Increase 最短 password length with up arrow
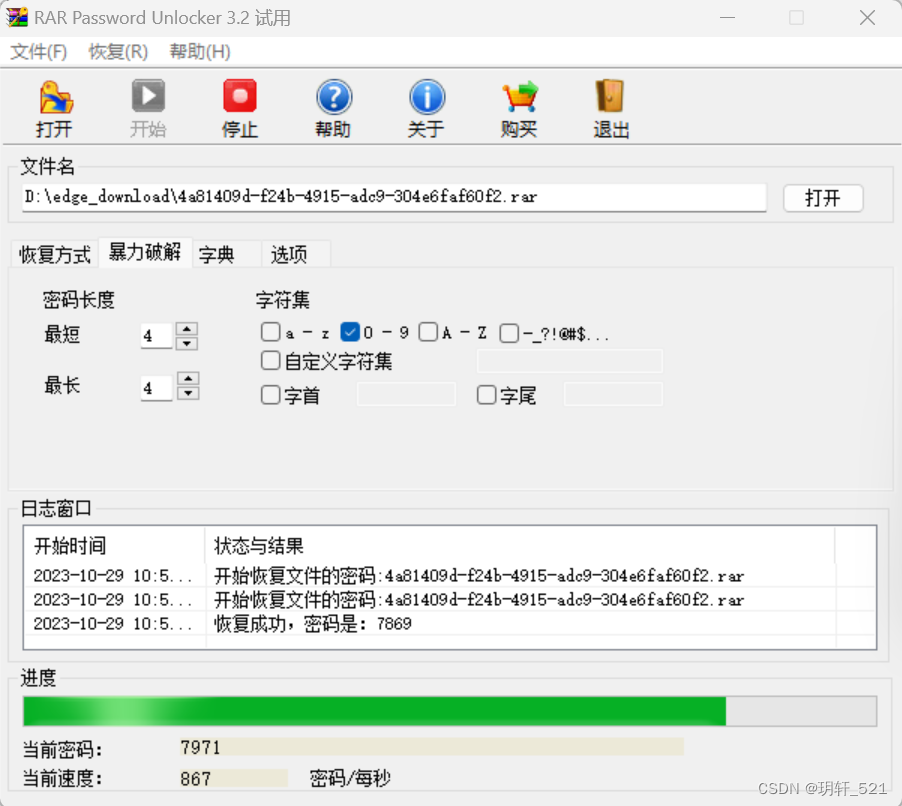 [187, 328]
